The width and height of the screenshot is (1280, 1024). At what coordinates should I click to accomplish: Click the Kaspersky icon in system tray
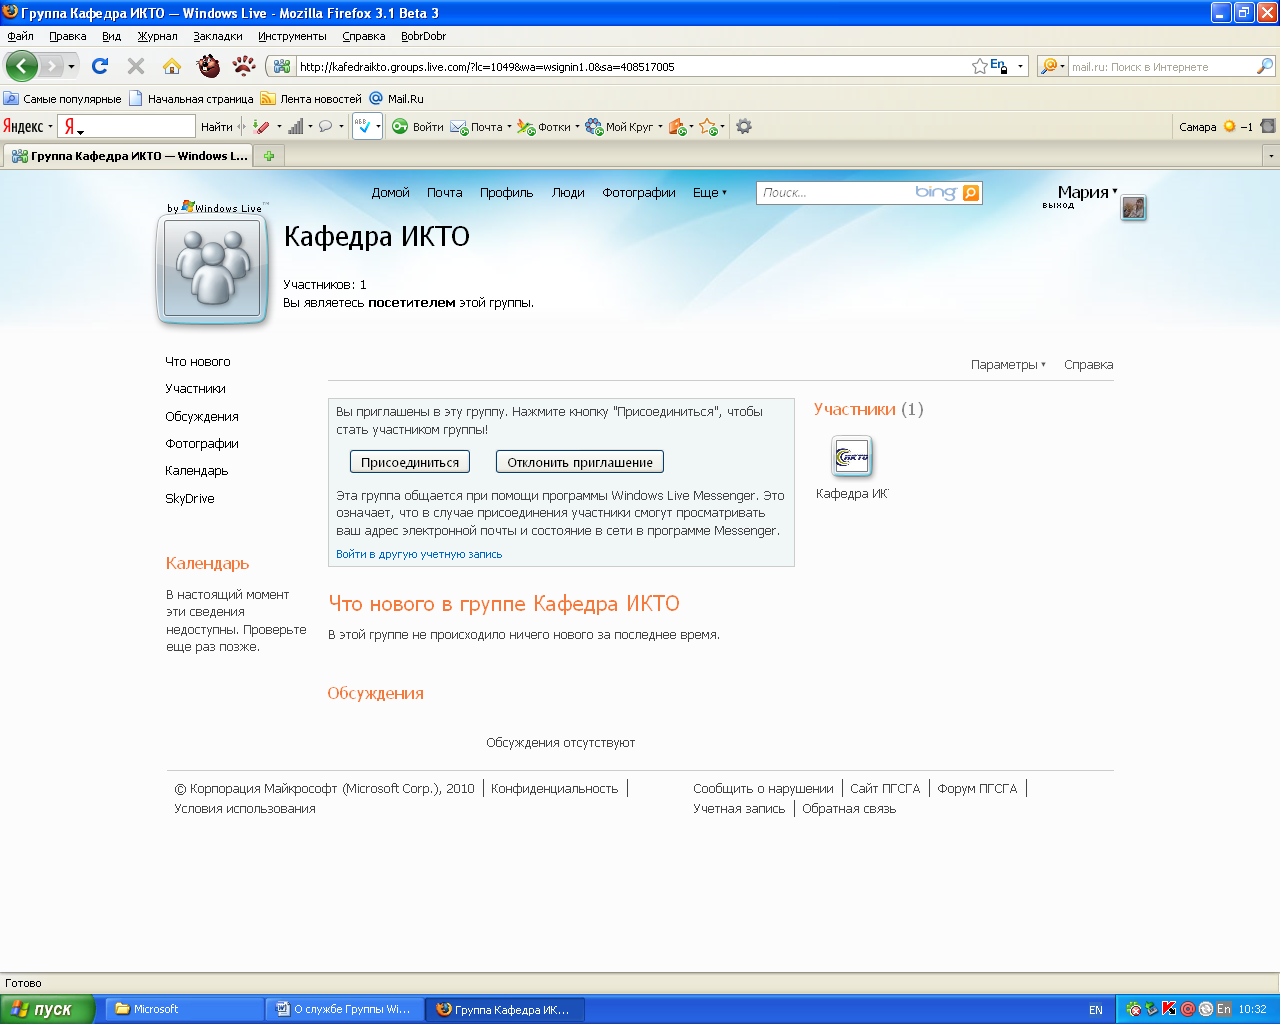pyautogui.click(x=1169, y=1009)
